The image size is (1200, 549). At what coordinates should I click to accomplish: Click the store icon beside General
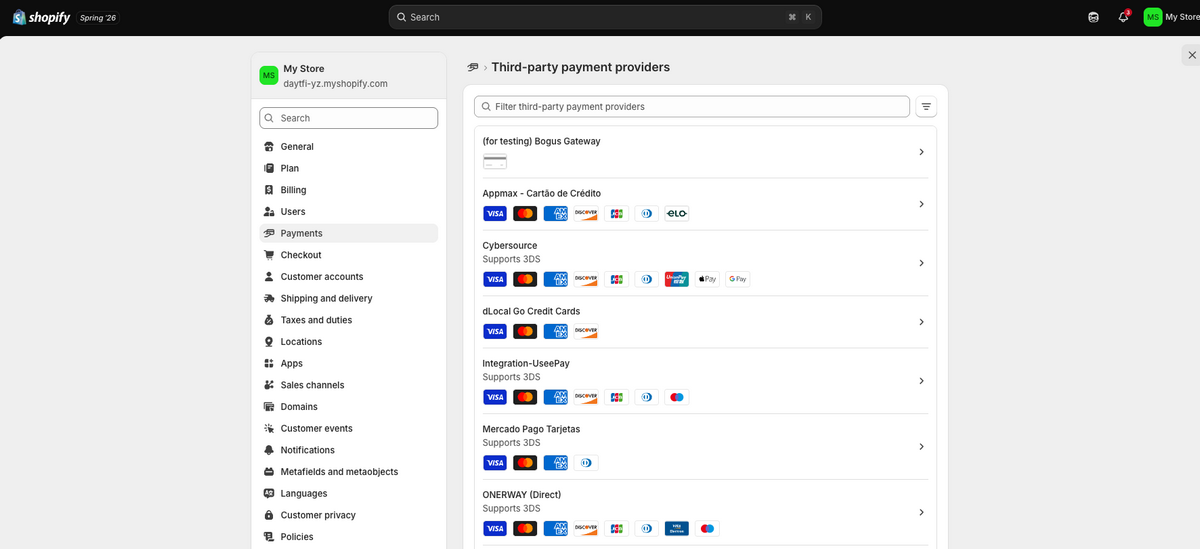click(269, 147)
